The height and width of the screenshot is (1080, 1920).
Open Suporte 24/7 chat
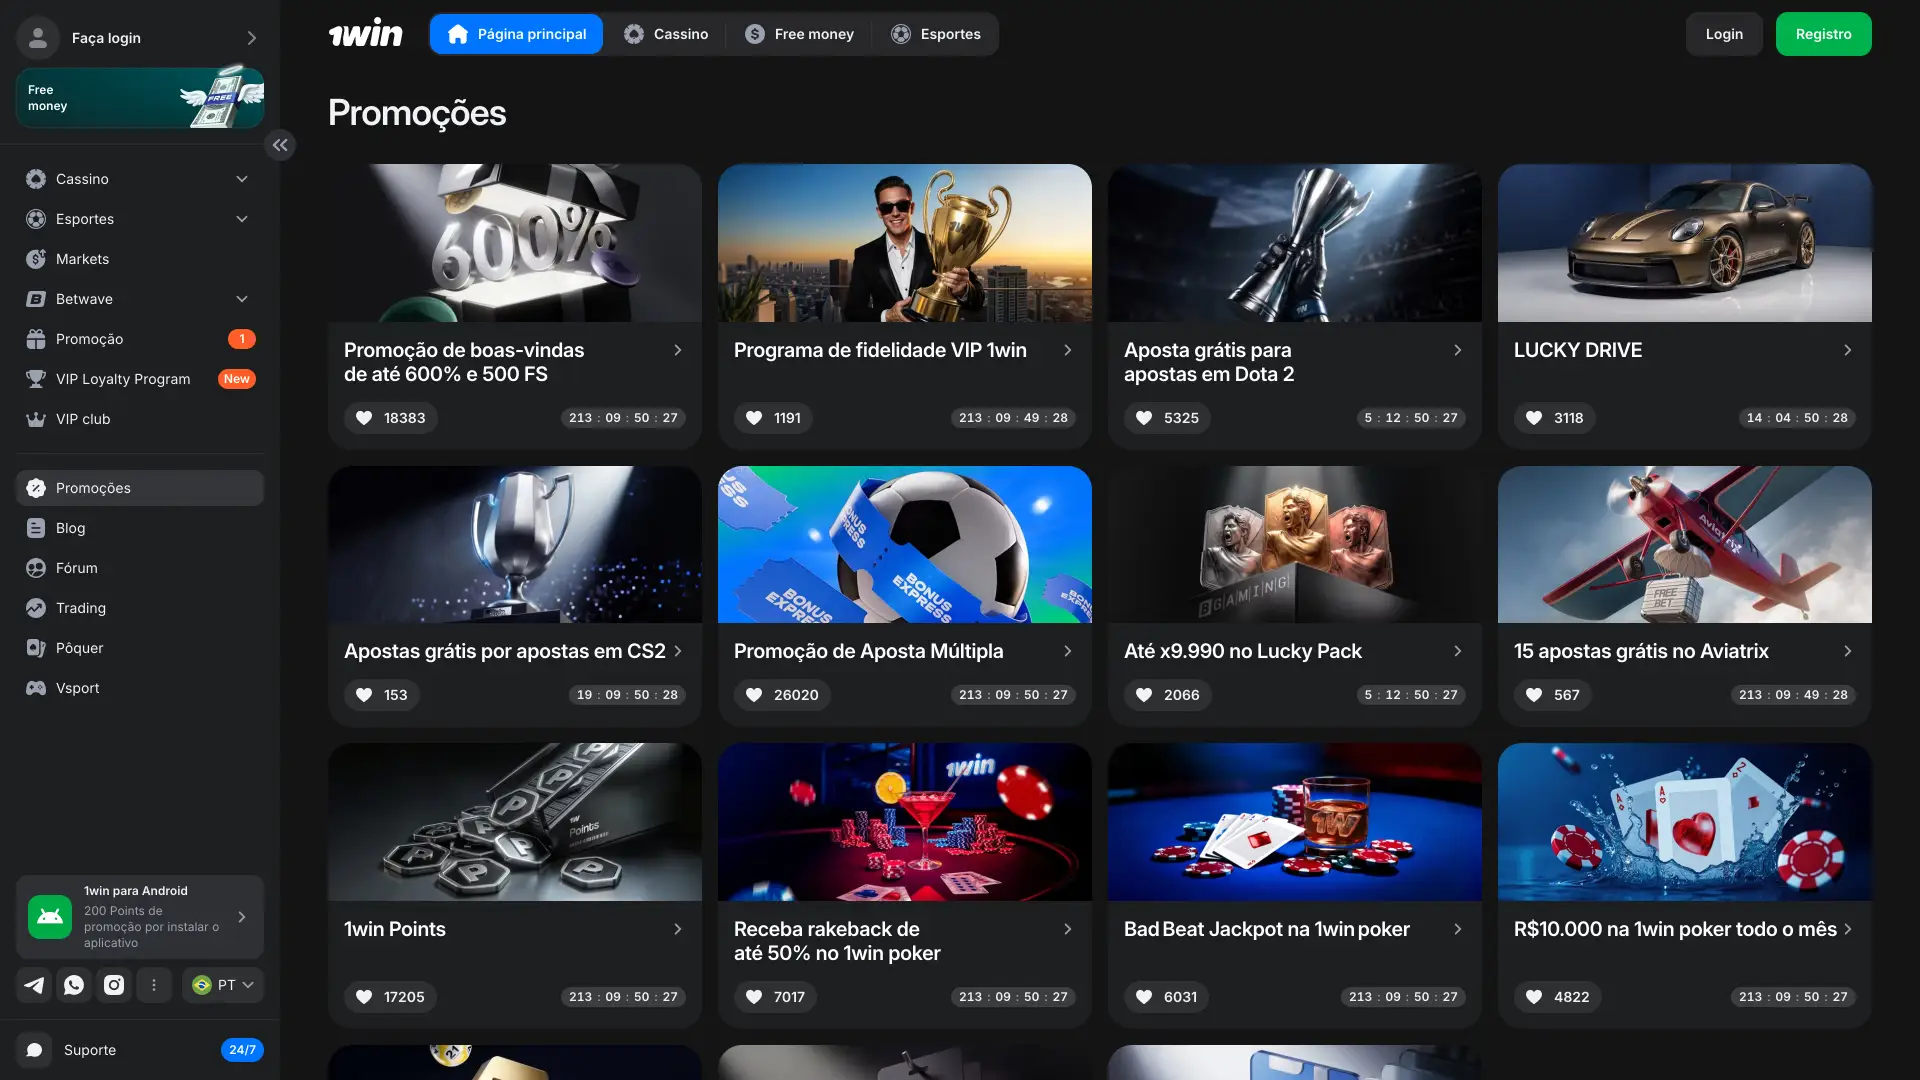coord(140,1050)
